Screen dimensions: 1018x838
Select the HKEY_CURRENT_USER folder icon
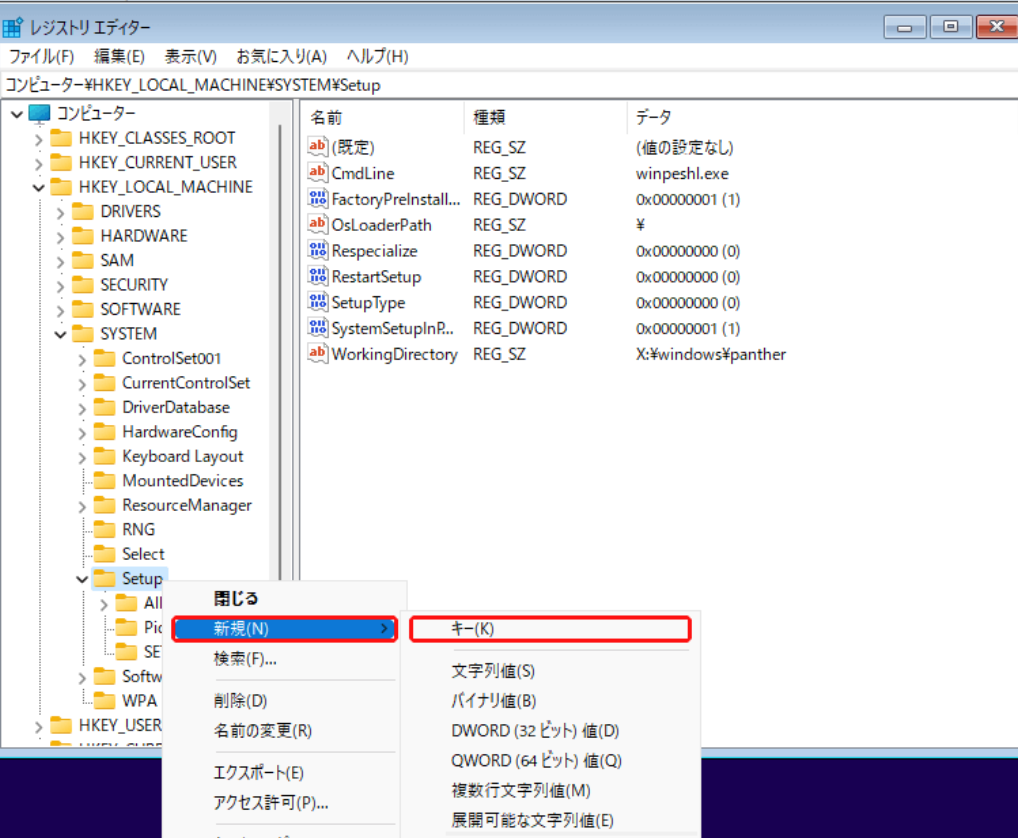pyautogui.click(x=61, y=162)
